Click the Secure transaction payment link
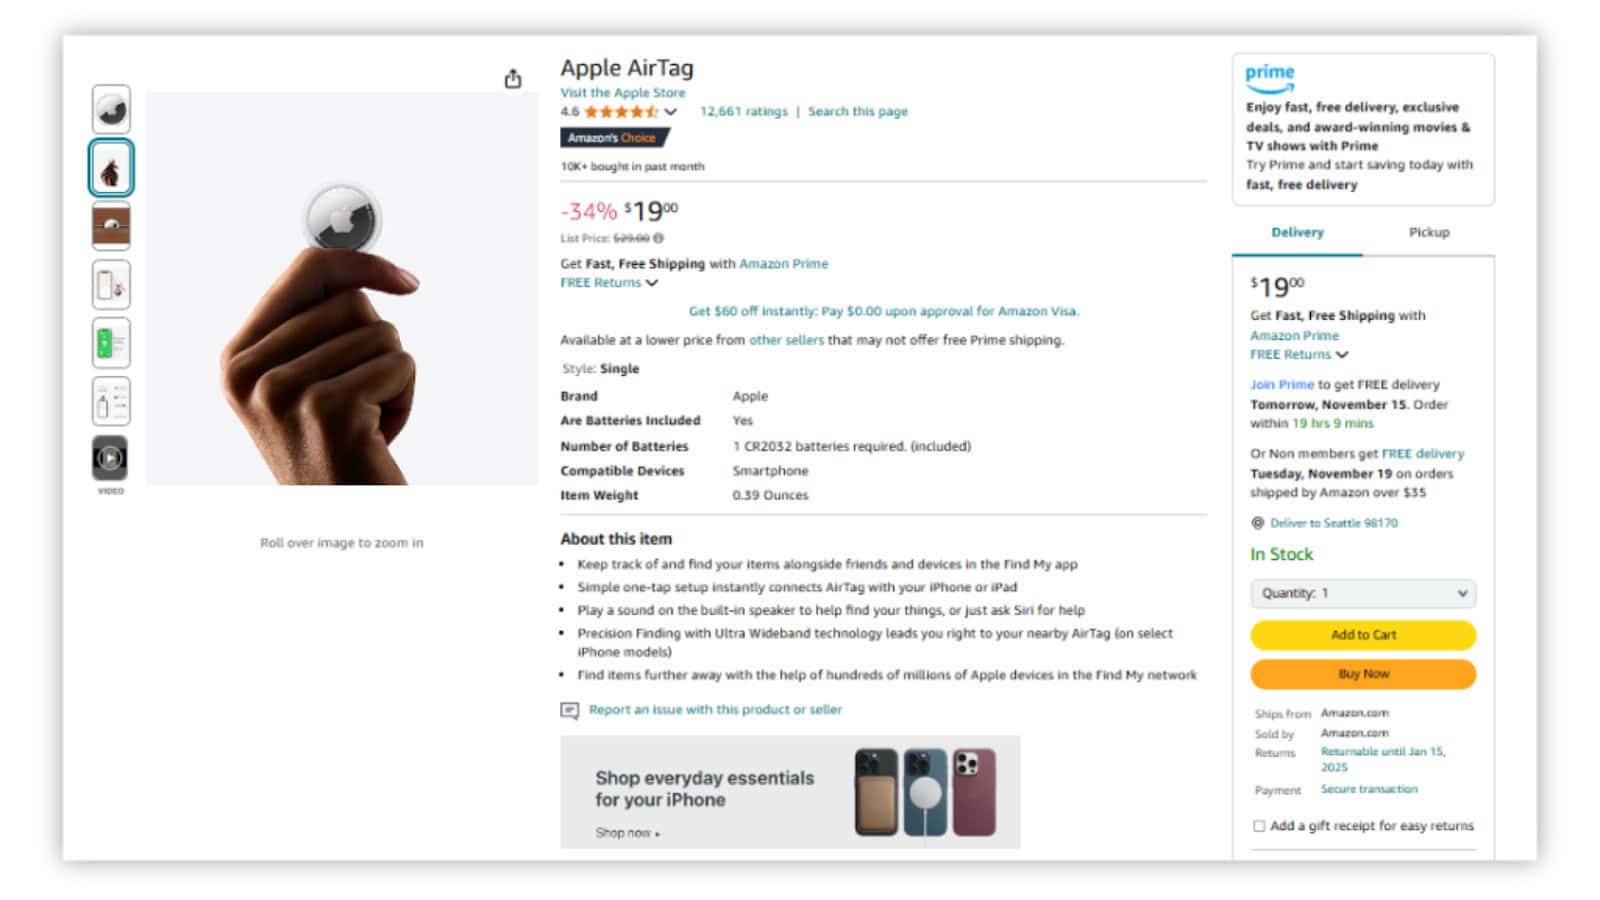 tap(1367, 789)
